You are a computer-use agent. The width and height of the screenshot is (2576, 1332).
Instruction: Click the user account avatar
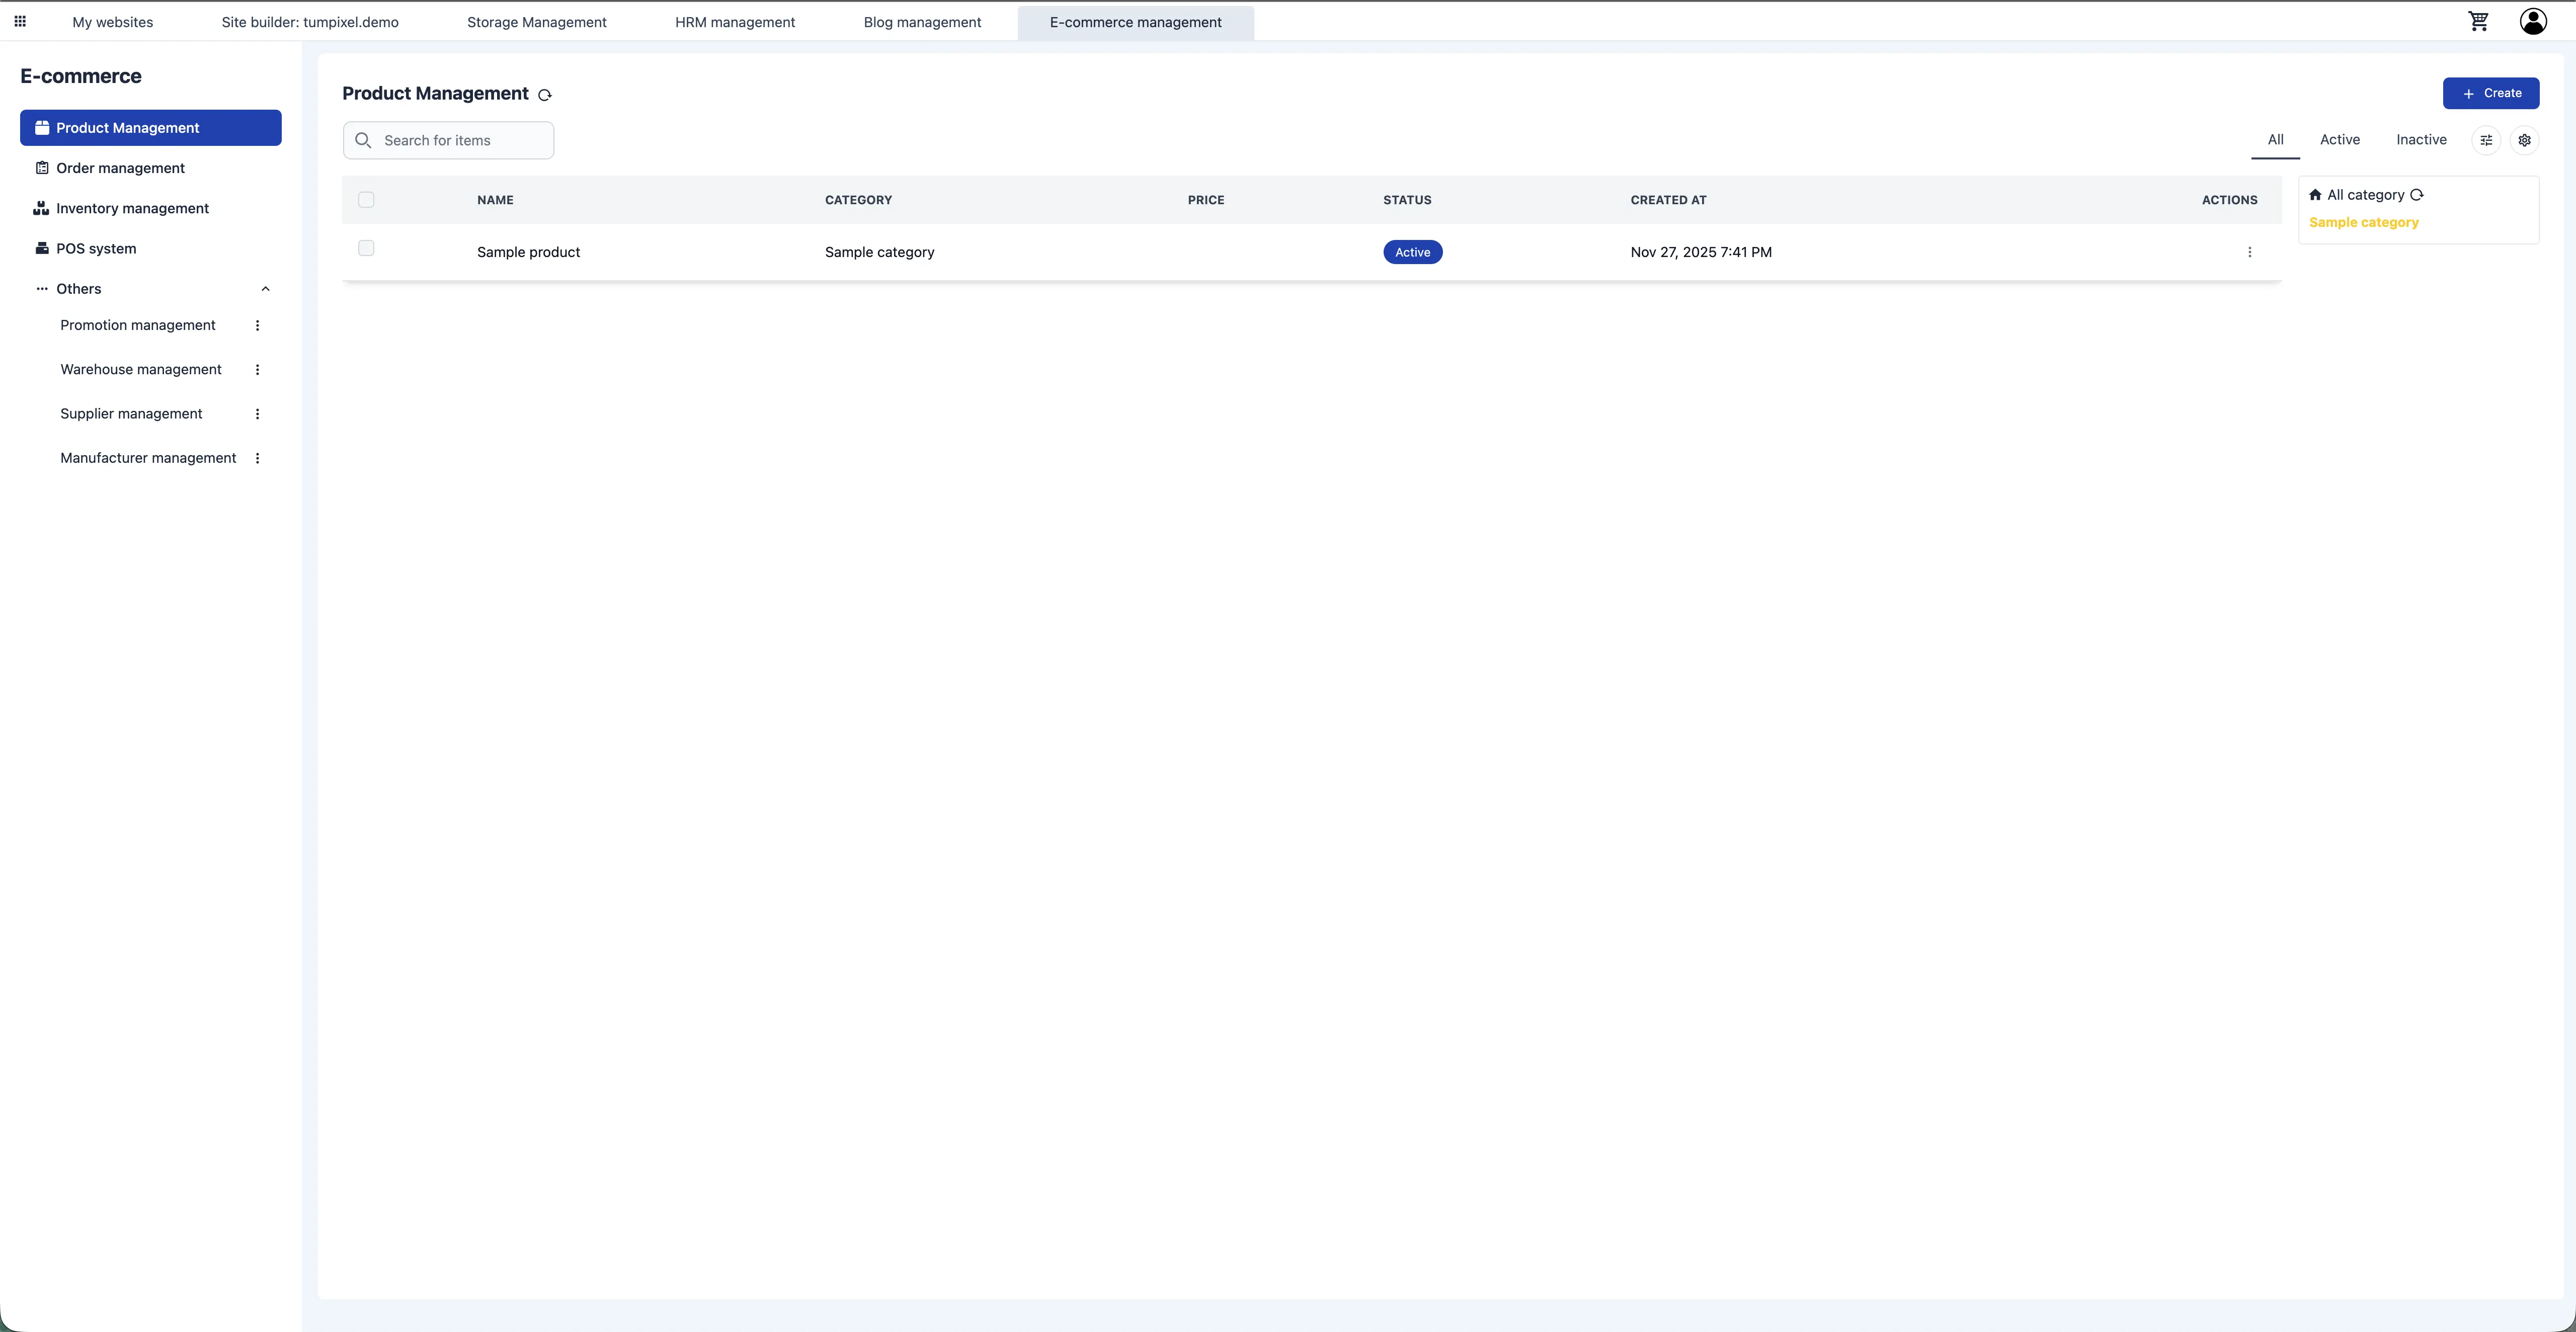pyautogui.click(x=2532, y=21)
